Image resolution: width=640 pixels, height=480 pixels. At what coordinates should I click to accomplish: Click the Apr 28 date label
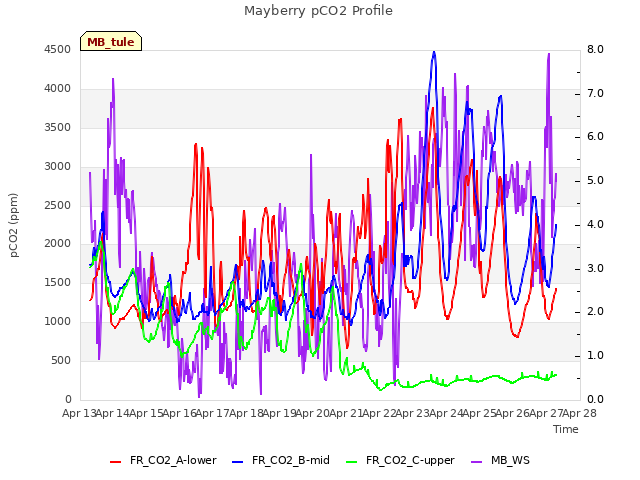[579, 413]
